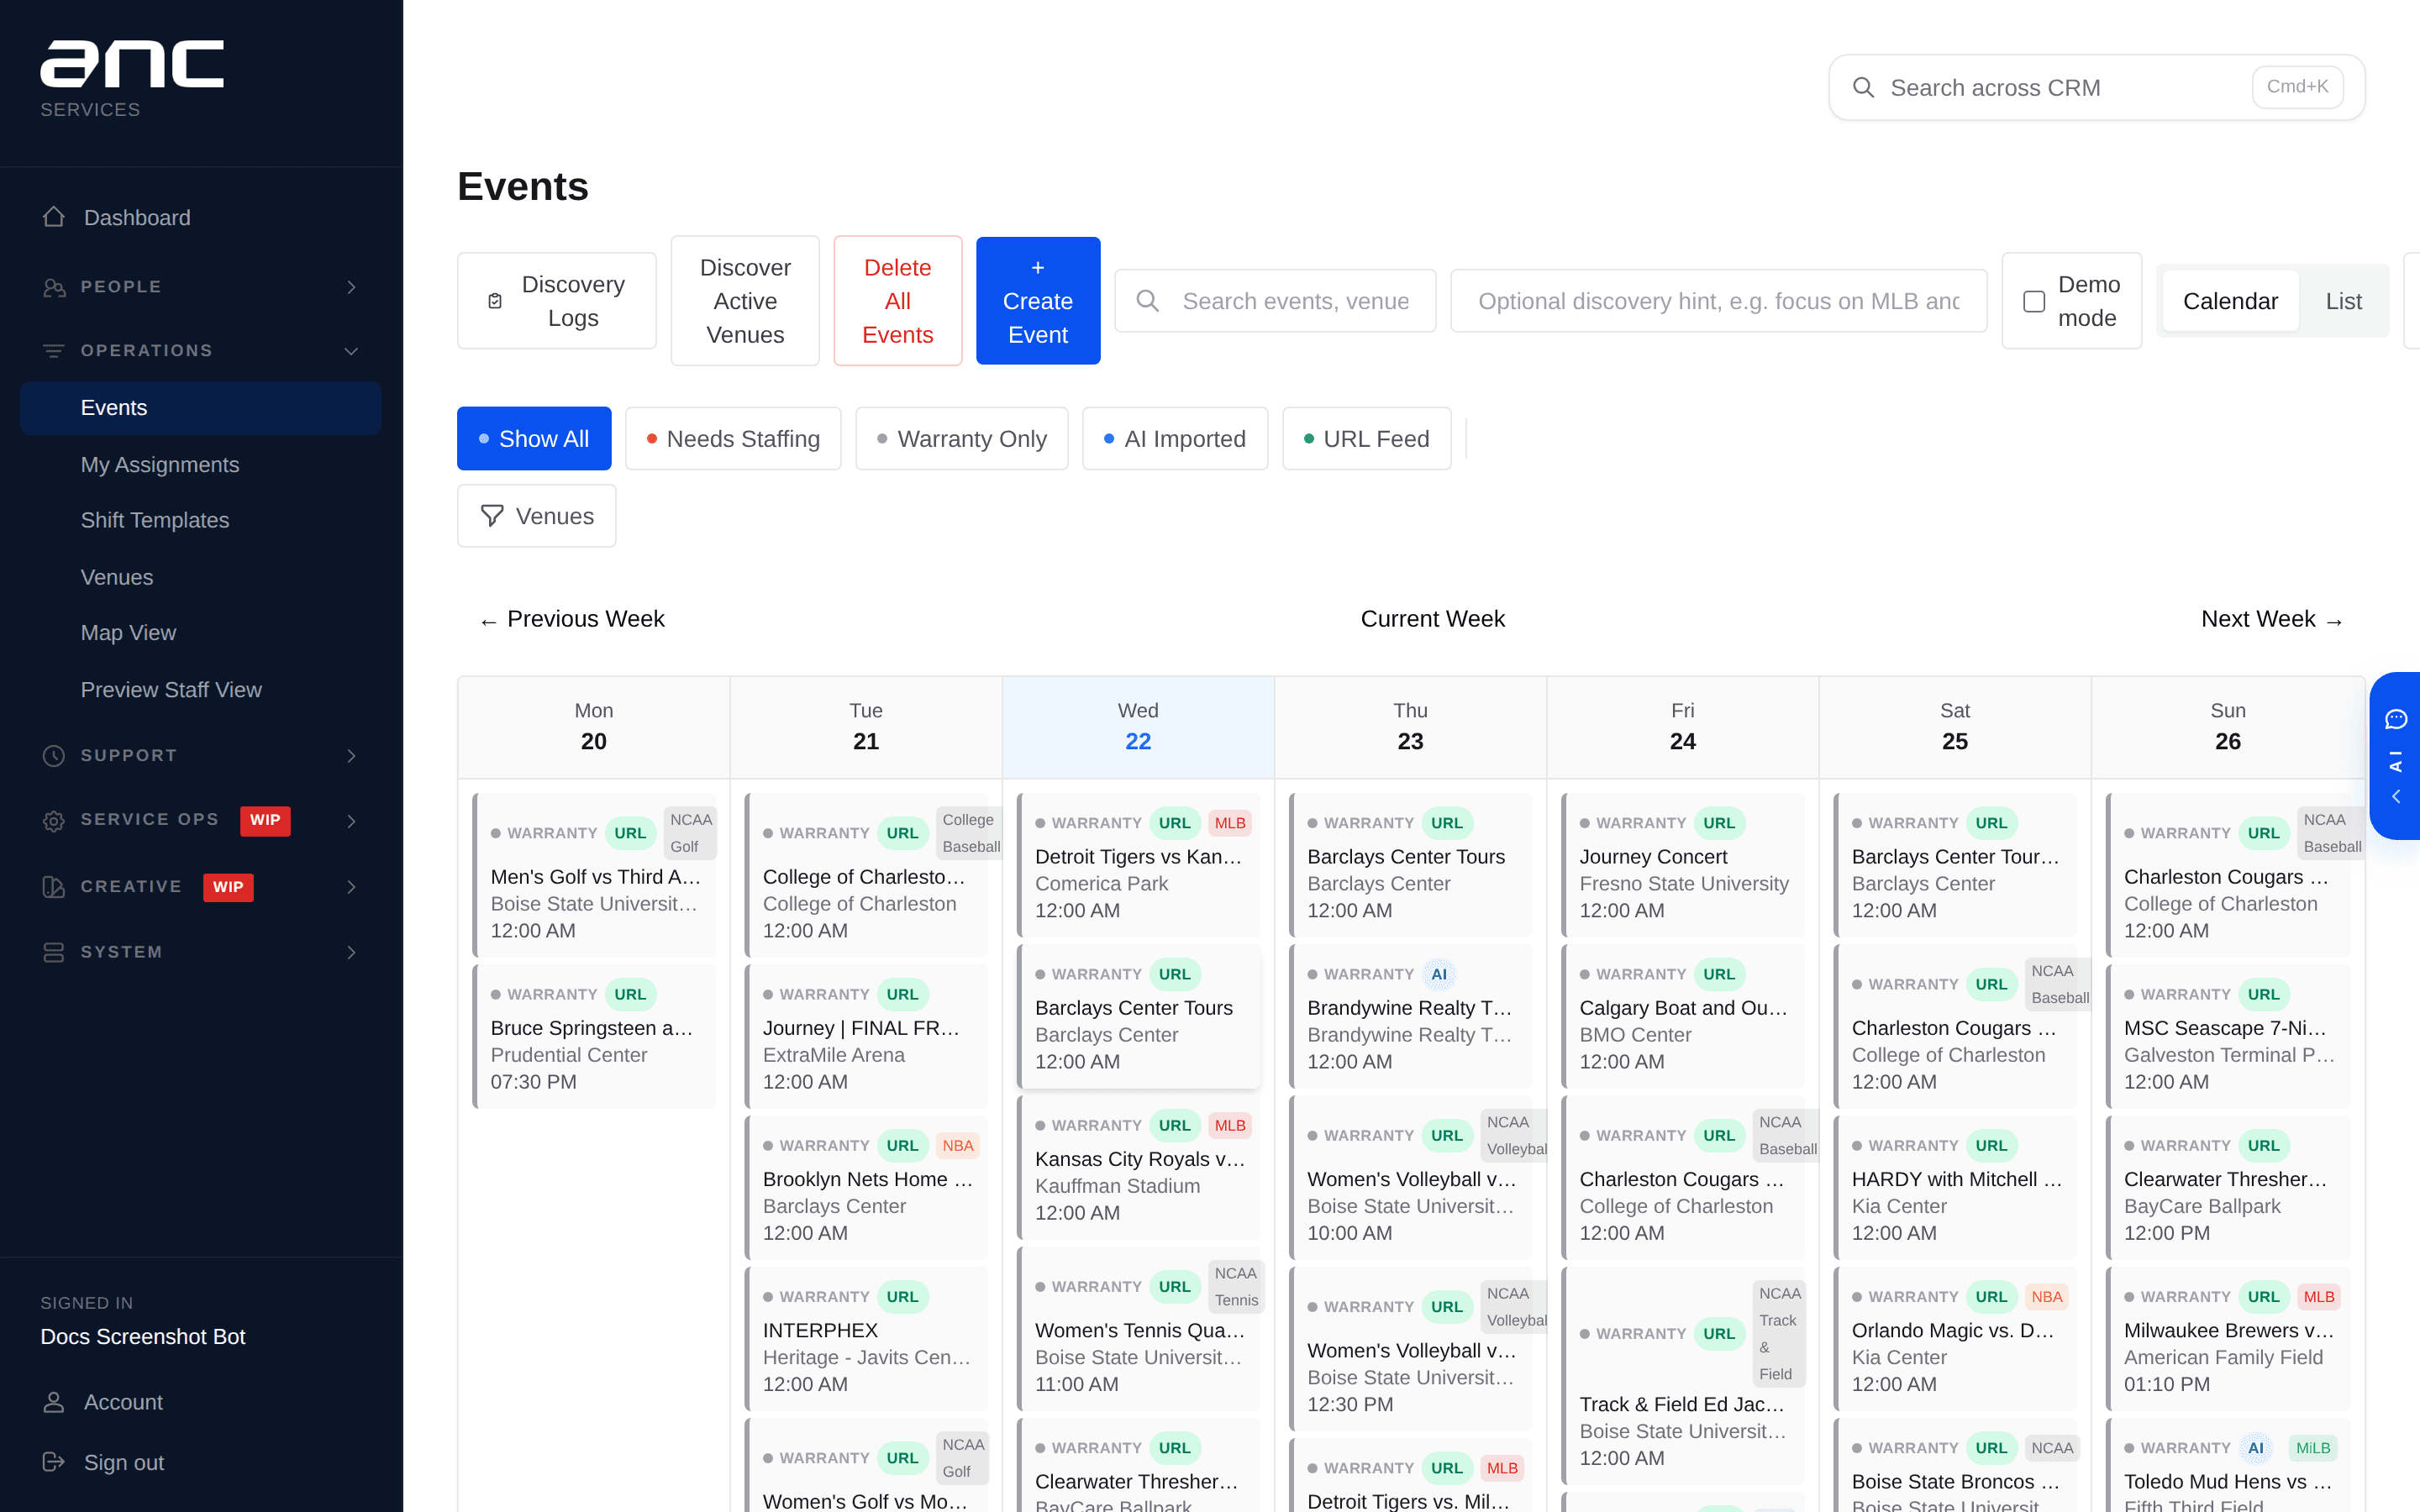Switch to List view
Viewport: 2420px width, 1512px height.
[2343, 301]
